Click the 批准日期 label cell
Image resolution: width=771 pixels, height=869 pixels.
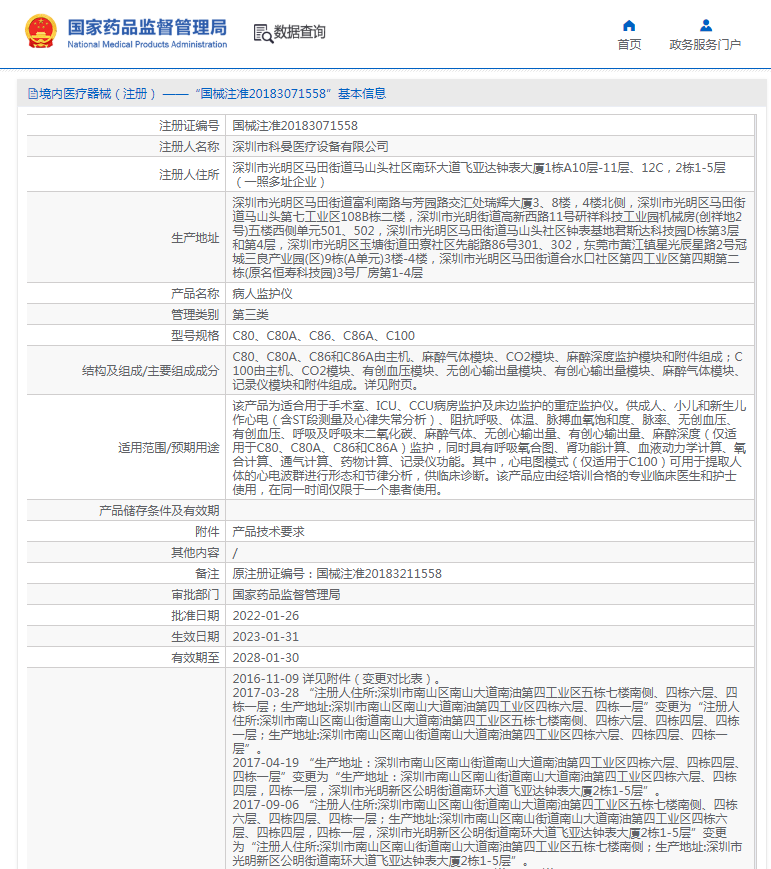[126, 616]
